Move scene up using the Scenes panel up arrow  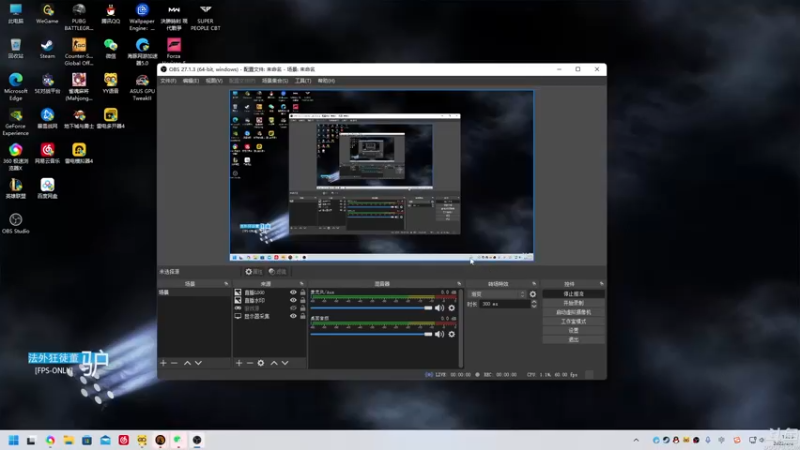(187, 363)
